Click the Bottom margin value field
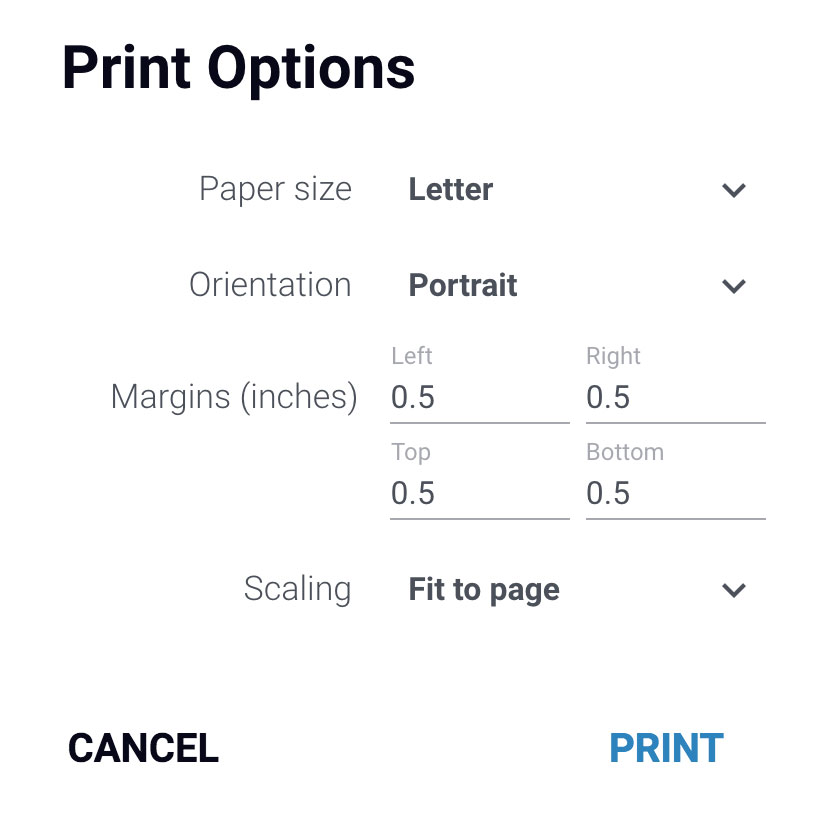 (x=675, y=493)
